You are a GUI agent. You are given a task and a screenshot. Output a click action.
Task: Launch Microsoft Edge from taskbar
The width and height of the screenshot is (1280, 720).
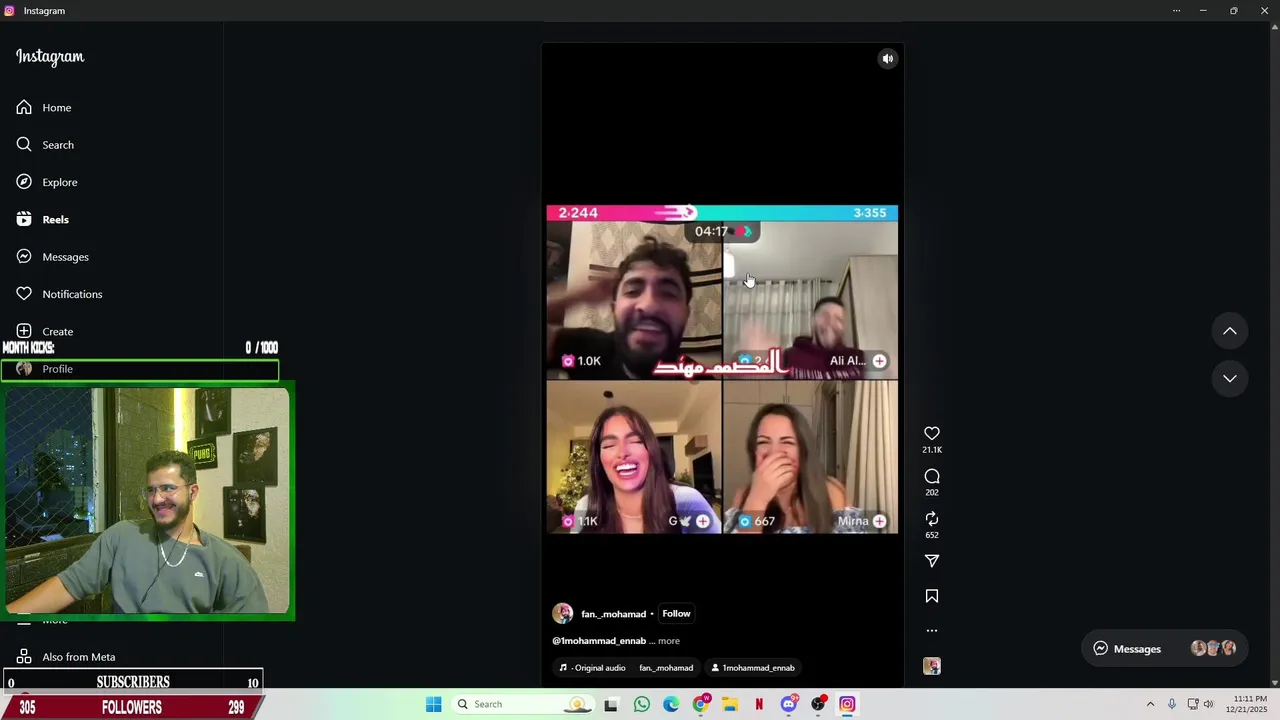(x=671, y=704)
